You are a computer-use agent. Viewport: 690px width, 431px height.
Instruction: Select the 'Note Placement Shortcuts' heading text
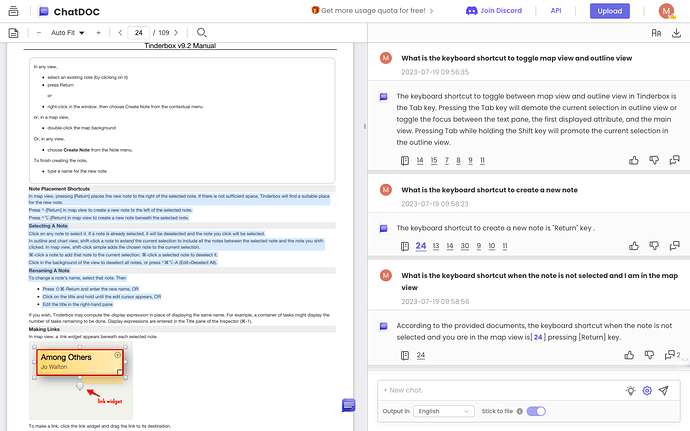click(59, 189)
